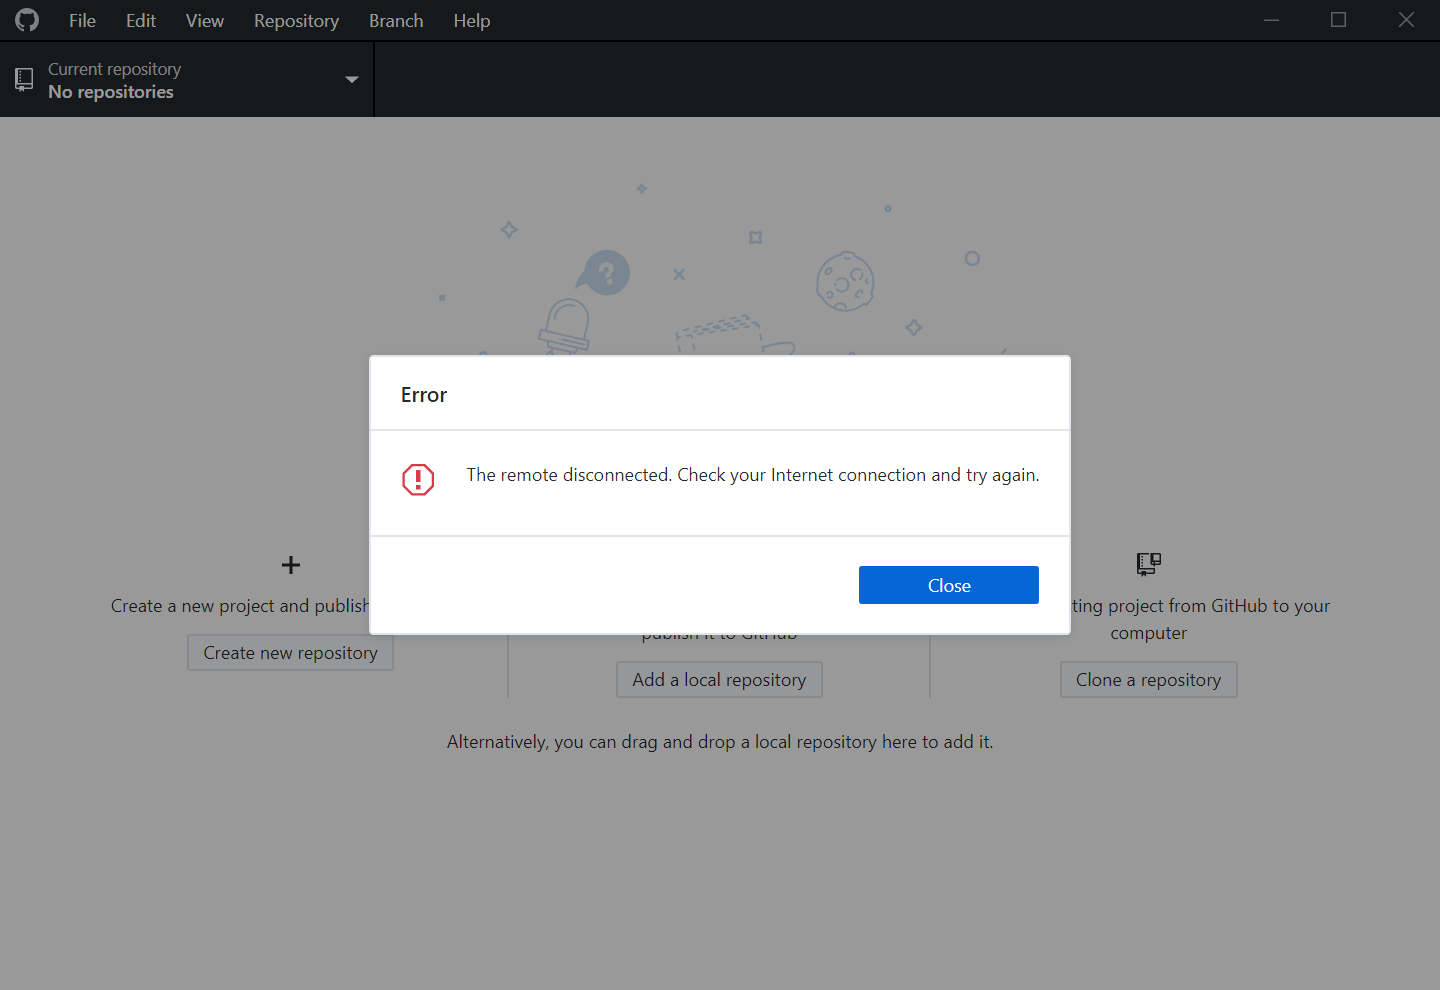Open the Branch menu
This screenshot has height=990, width=1440.
(395, 20)
